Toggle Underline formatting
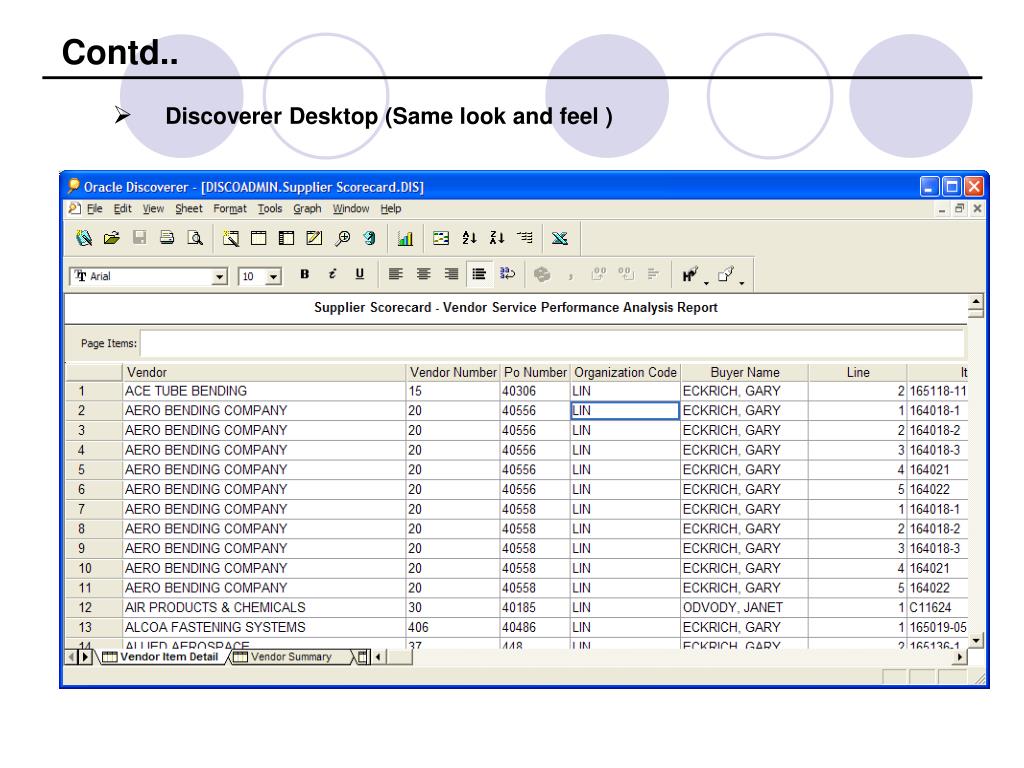This screenshot has height=768, width=1024. 359,274
